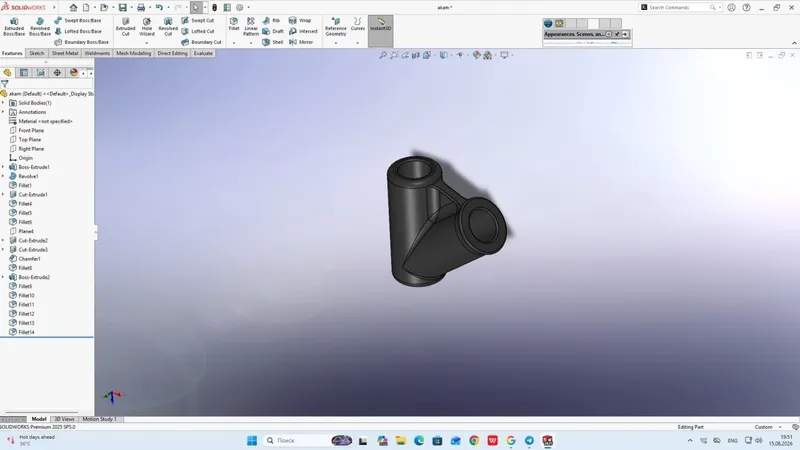Expand the Boss-Extrude1 feature
Viewport: 800px width, 450px height.
click(x=3, y=167)
